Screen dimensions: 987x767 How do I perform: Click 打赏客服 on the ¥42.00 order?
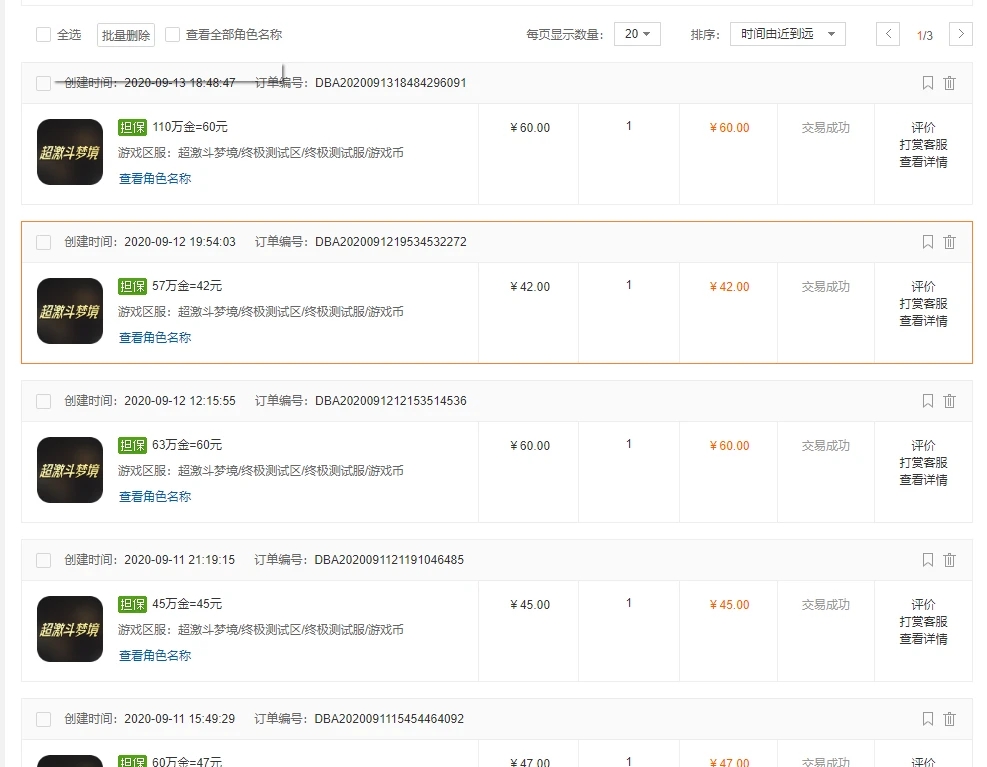pyautogui.click(x=922, y=303)
